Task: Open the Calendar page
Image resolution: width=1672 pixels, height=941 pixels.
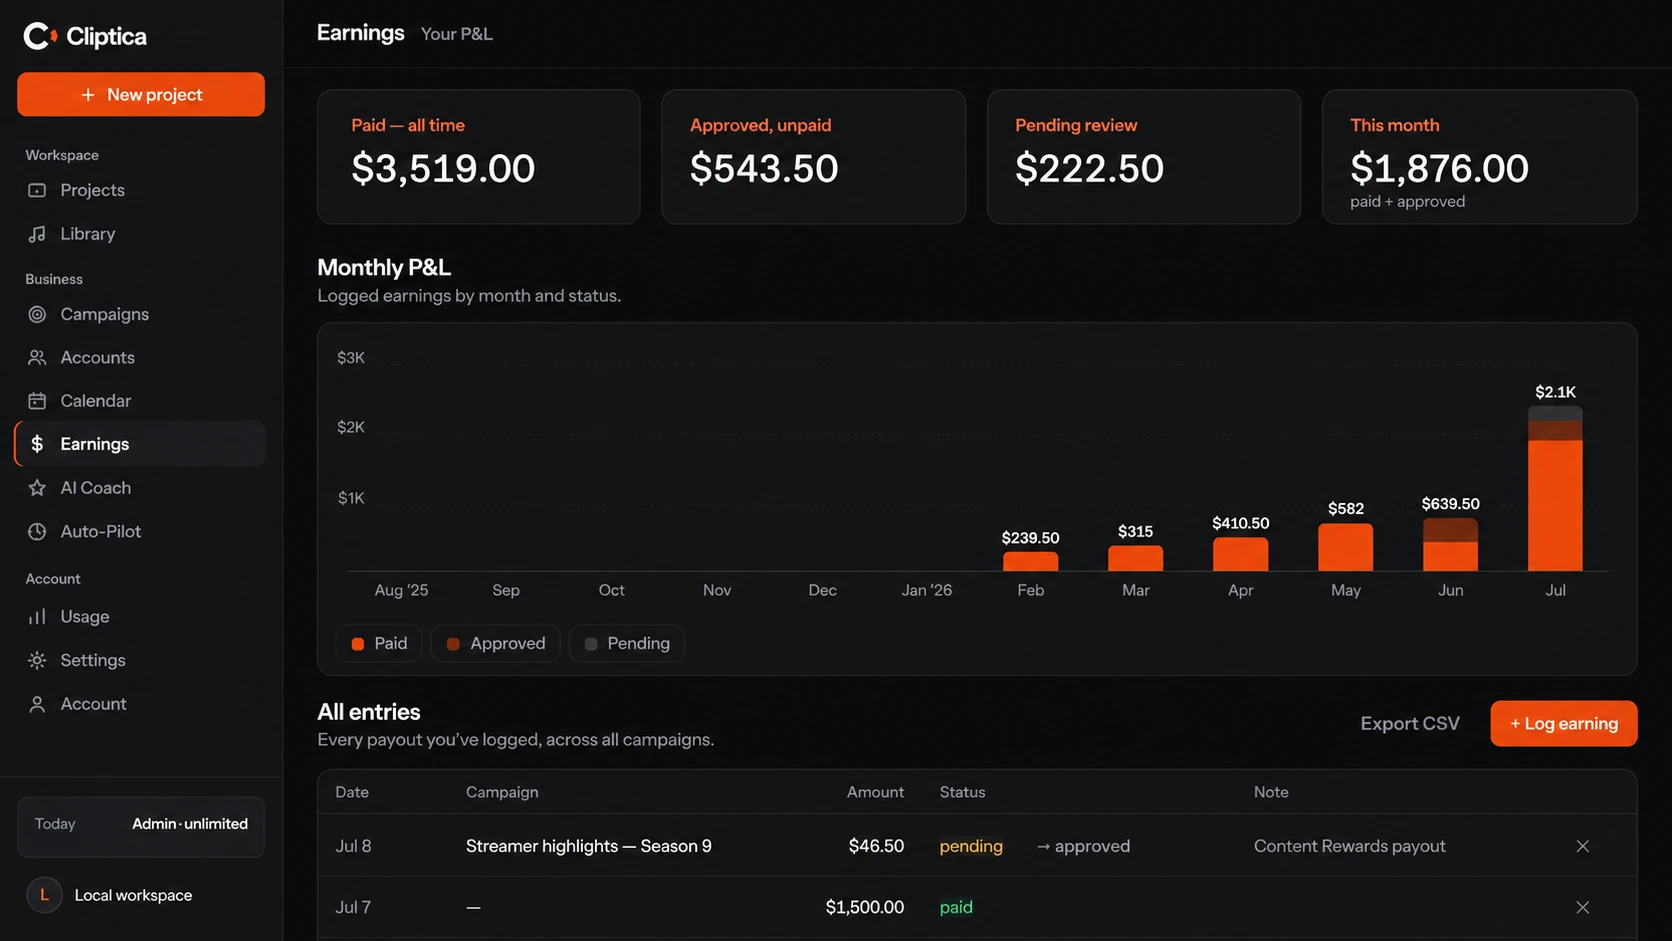Action: click(140, 401)
